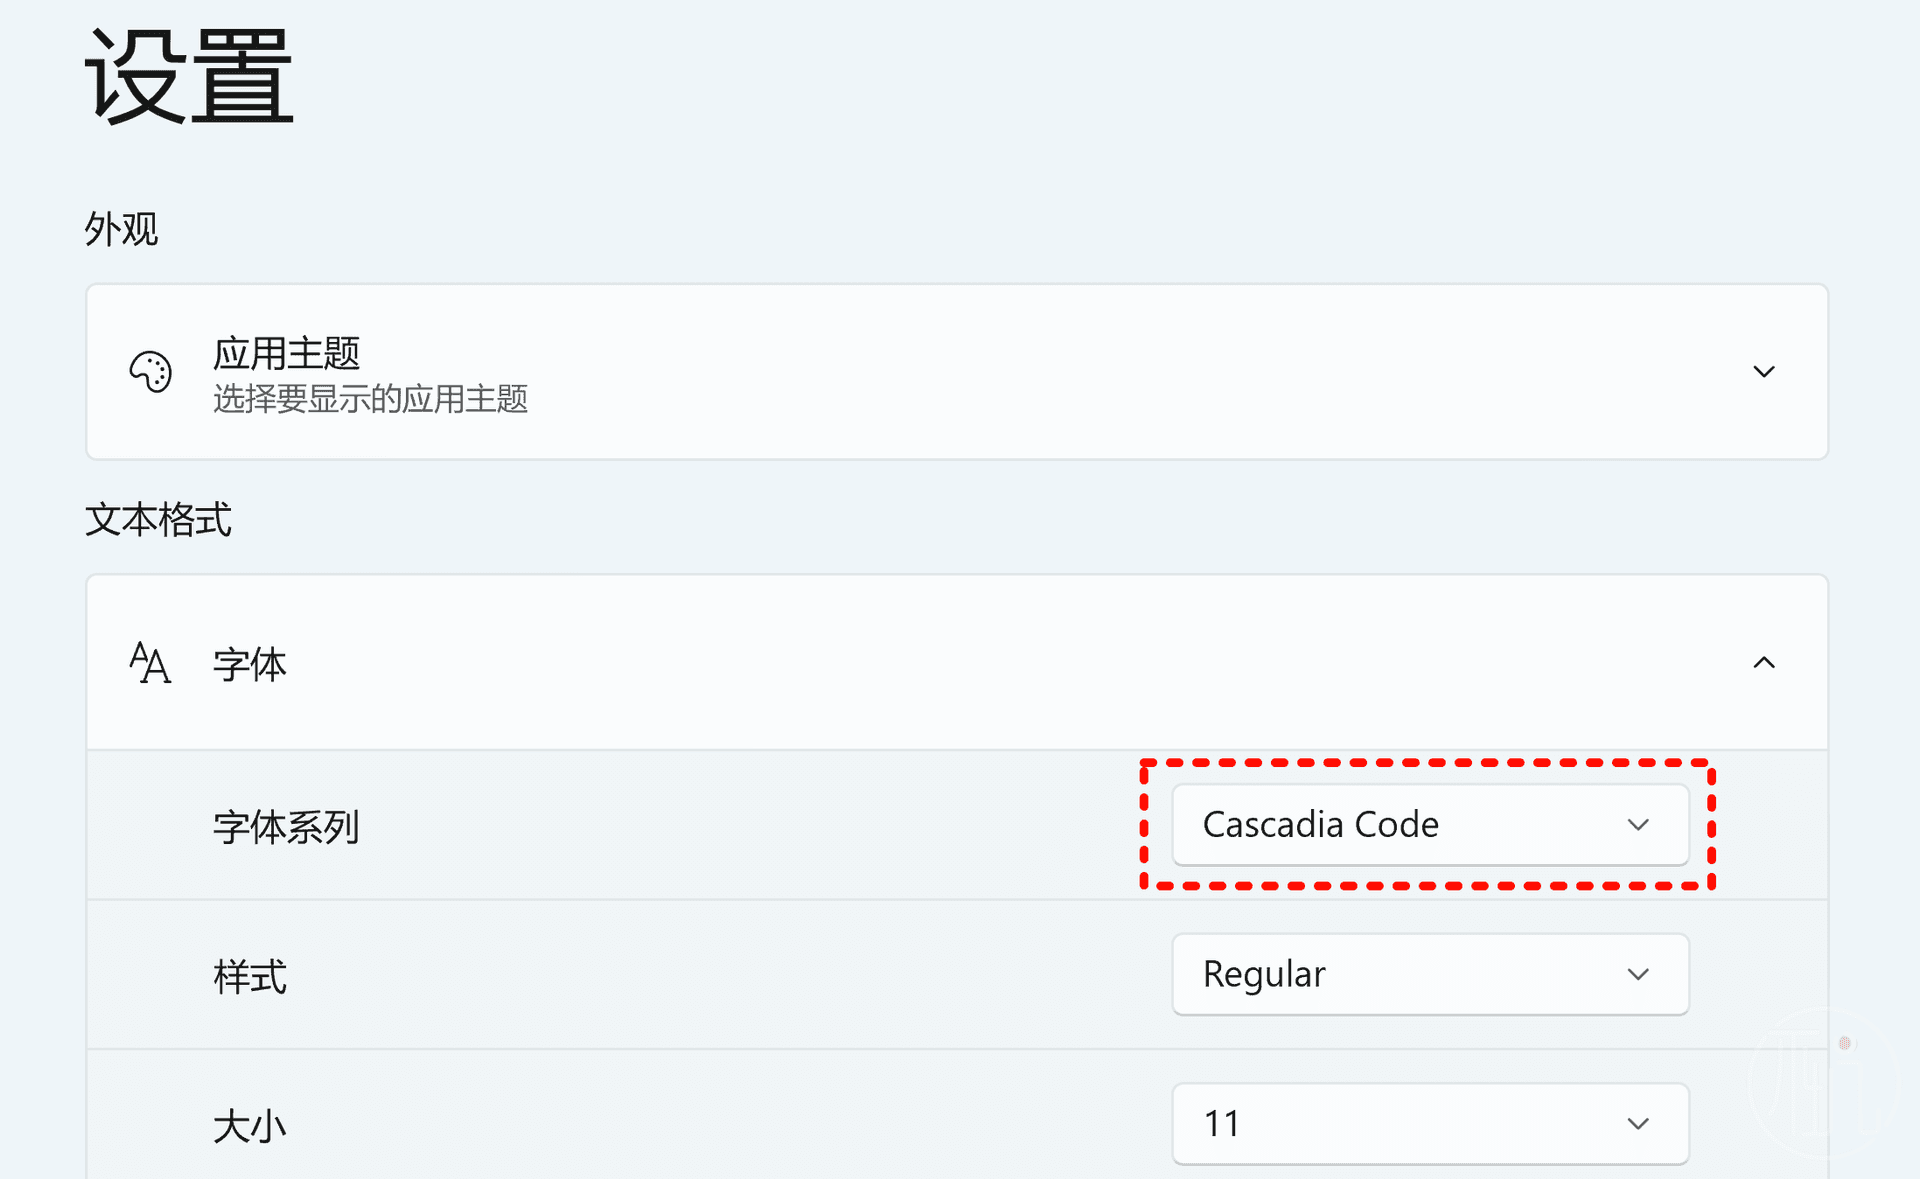Open the Cascadia Code font family dropdown

pyautogui.click(x=1430, y=825)
